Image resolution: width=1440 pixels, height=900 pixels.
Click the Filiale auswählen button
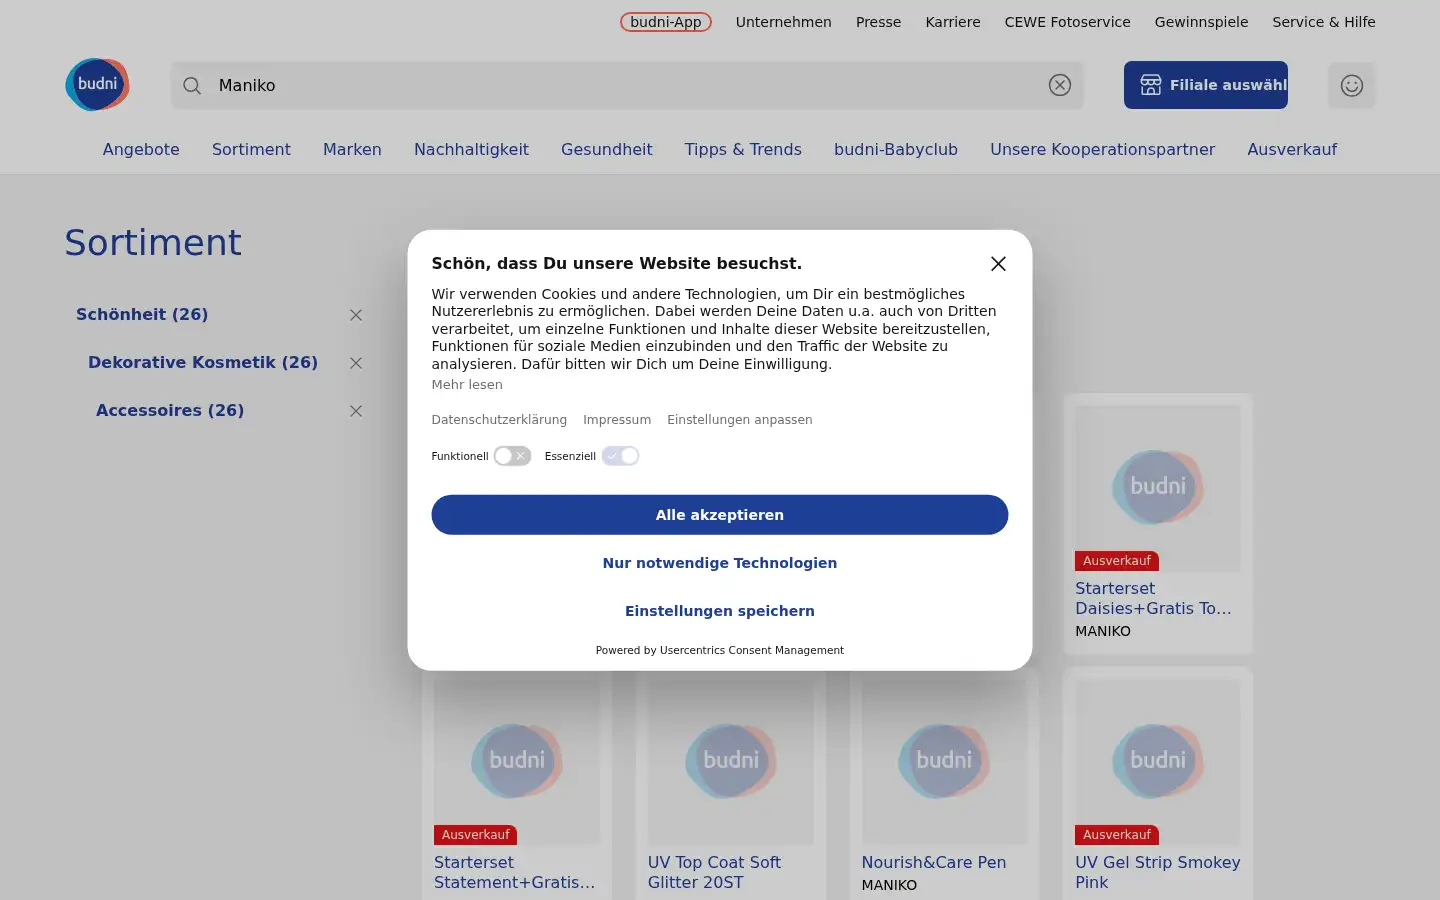click(1206, 85)
